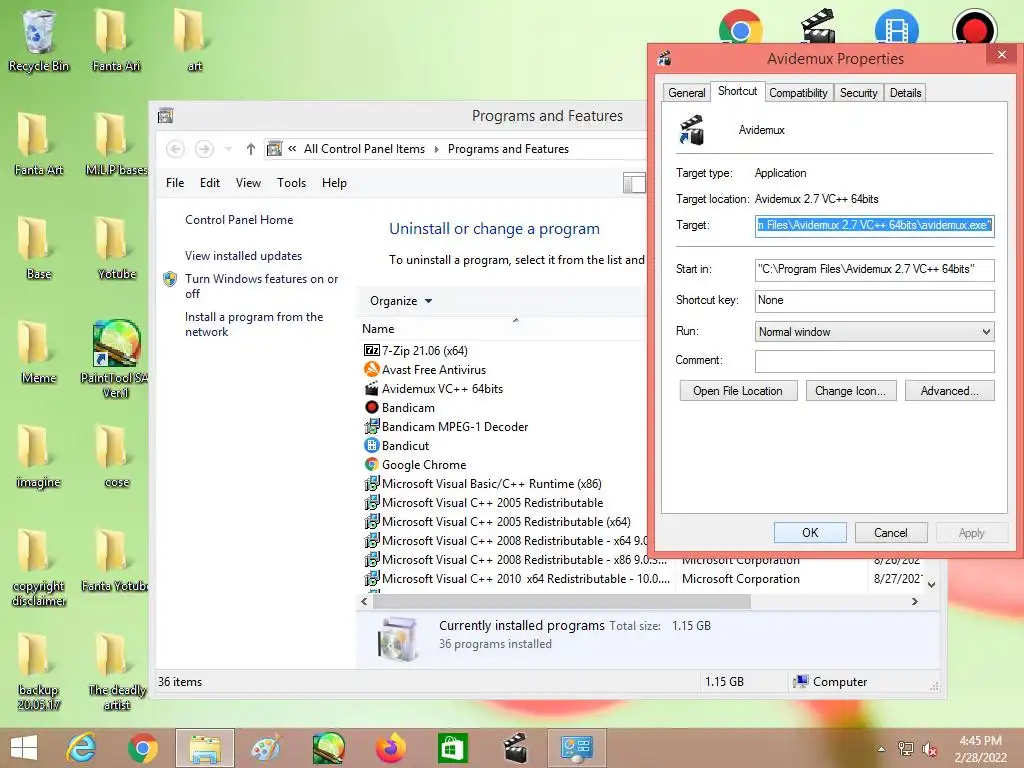Viewport: 1024px width, 768px height.
Task: Switch to the General tab
Action: [686, 93]
